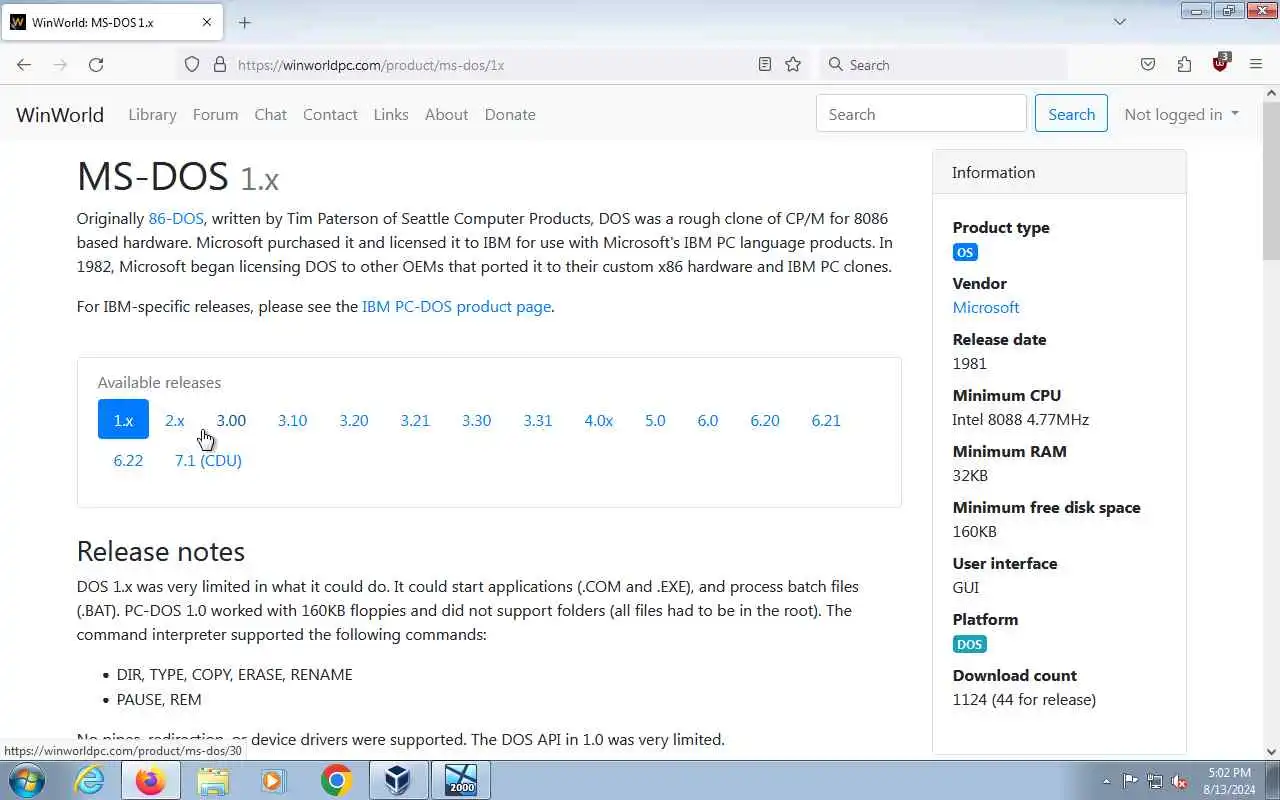The width and height of the screenshot is (1280, 800).
Task: Go back with the browser back arrow
Action: point(24,64)
